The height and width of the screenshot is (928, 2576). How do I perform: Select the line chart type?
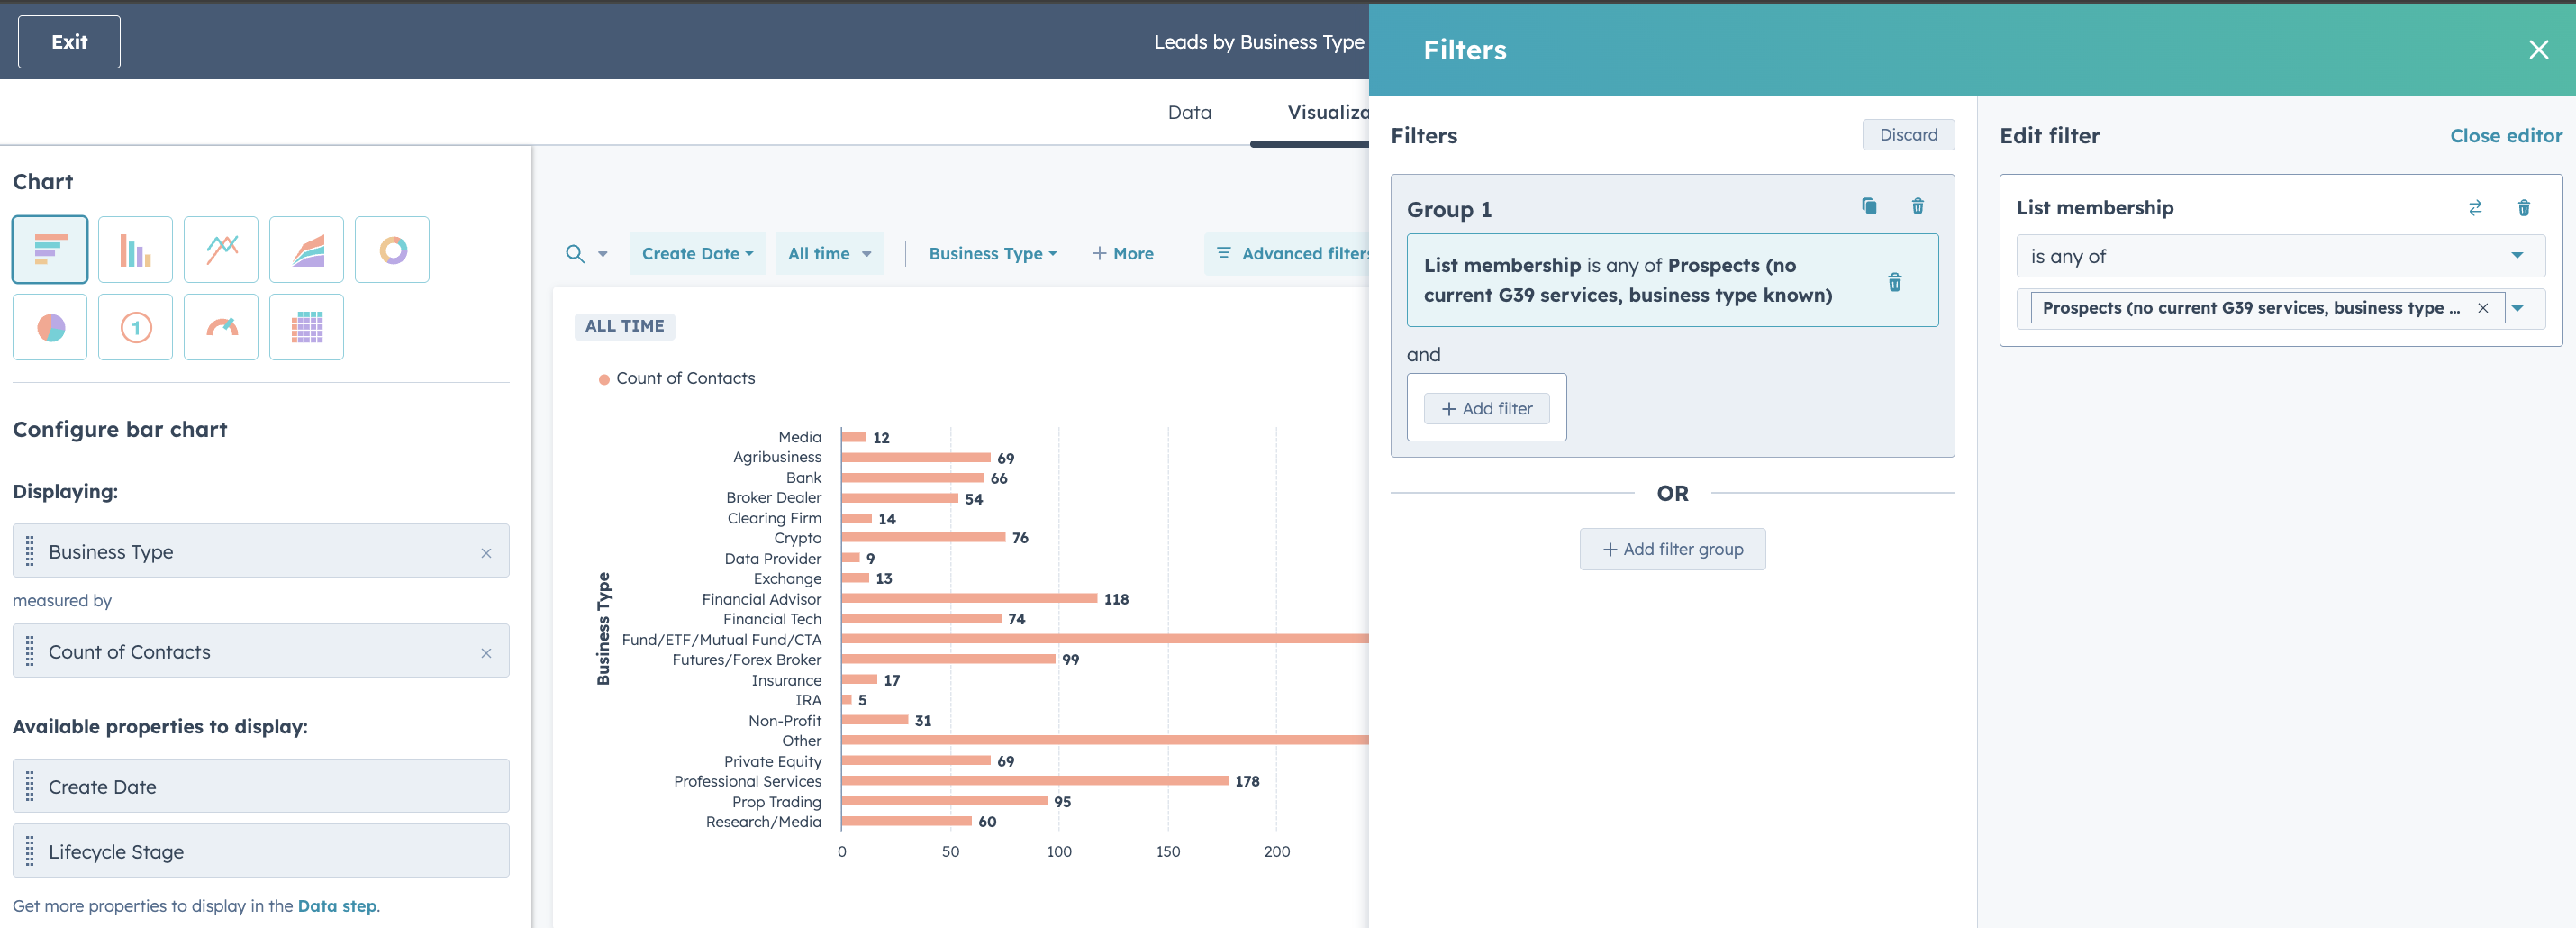221,249
